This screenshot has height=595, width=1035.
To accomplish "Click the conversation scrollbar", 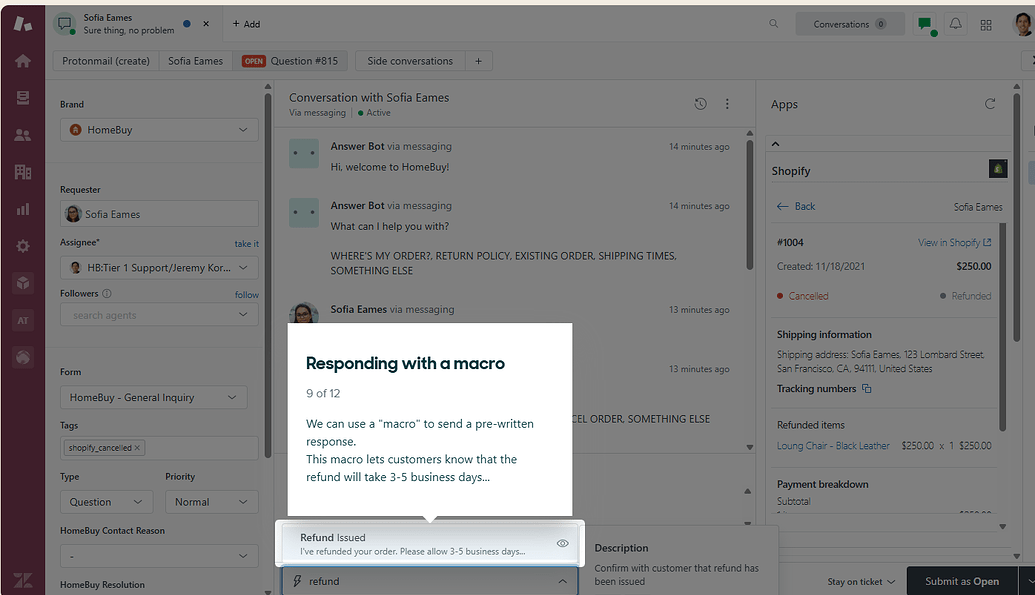I will (x=749, y=204).
